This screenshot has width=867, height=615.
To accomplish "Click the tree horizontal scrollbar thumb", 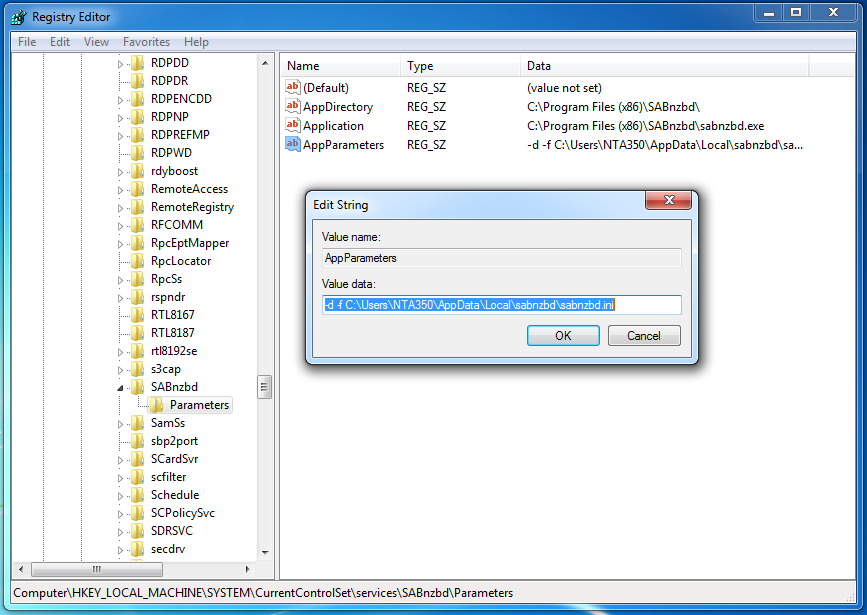I will [x=97, y=569].
